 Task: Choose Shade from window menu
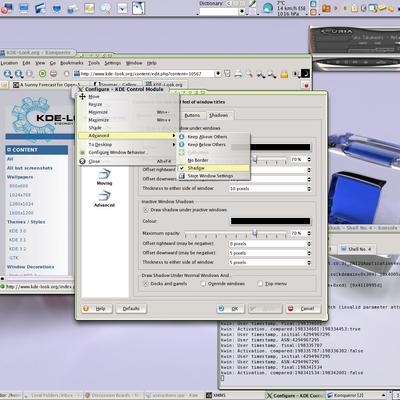128,128
